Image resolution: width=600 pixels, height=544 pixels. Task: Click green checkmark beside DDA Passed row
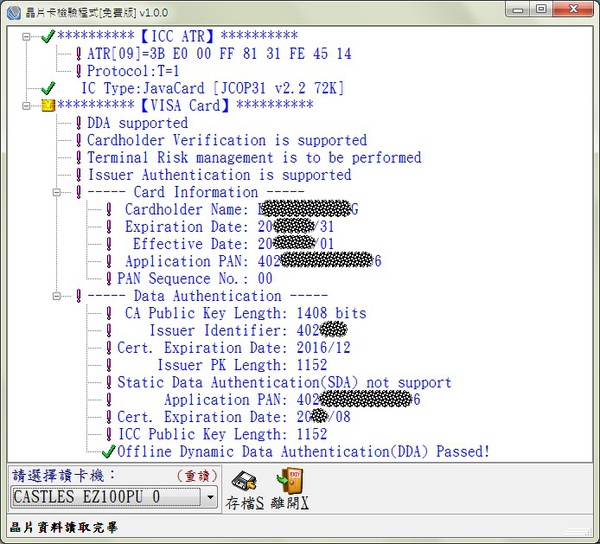pos(109,452)
